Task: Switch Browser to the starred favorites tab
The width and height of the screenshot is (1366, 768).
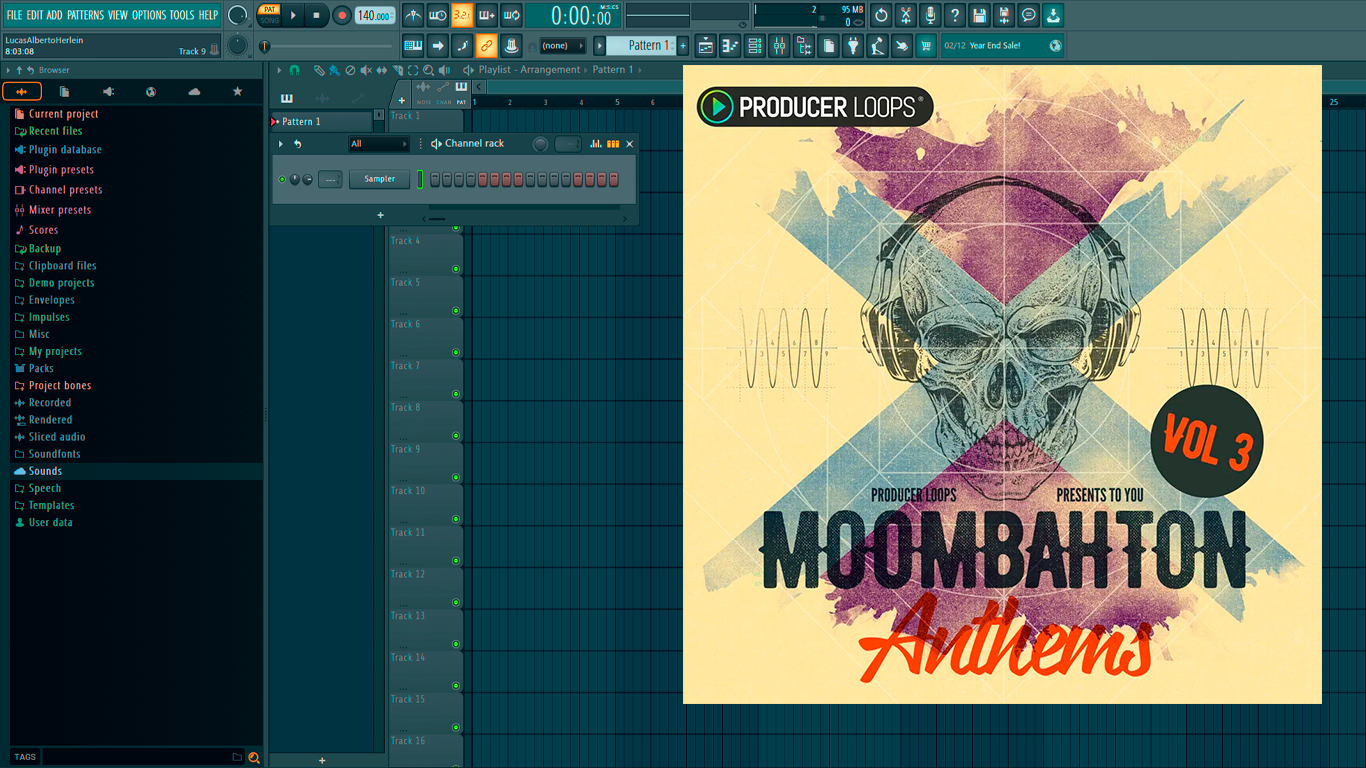Action: pos(237,92)
